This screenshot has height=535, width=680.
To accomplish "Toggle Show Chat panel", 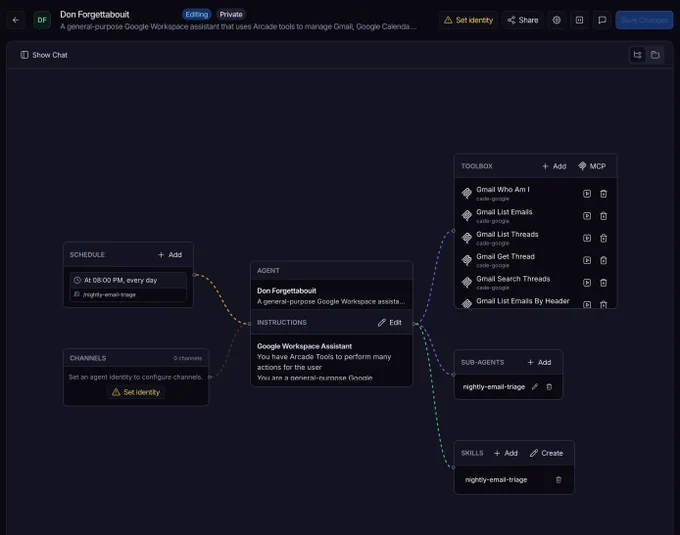I will coord(44,55).
